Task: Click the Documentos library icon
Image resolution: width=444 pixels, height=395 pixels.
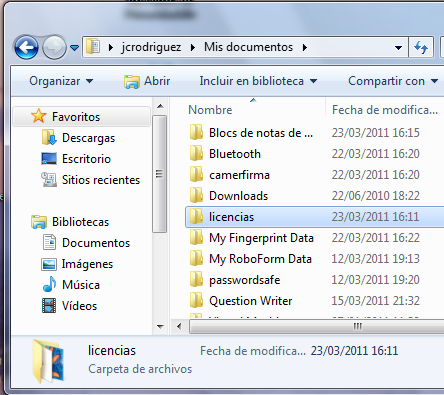Action: point(49,242)
